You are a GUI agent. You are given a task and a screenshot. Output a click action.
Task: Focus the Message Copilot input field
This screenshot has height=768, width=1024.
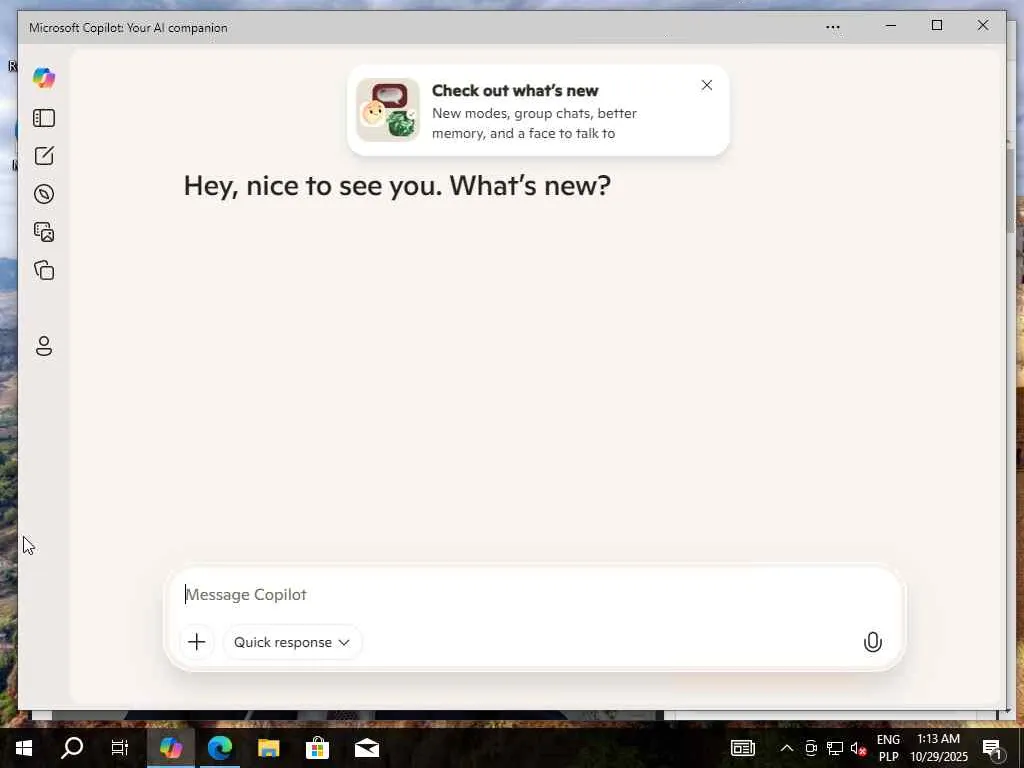pyautogui.click(x=536, y=594)
